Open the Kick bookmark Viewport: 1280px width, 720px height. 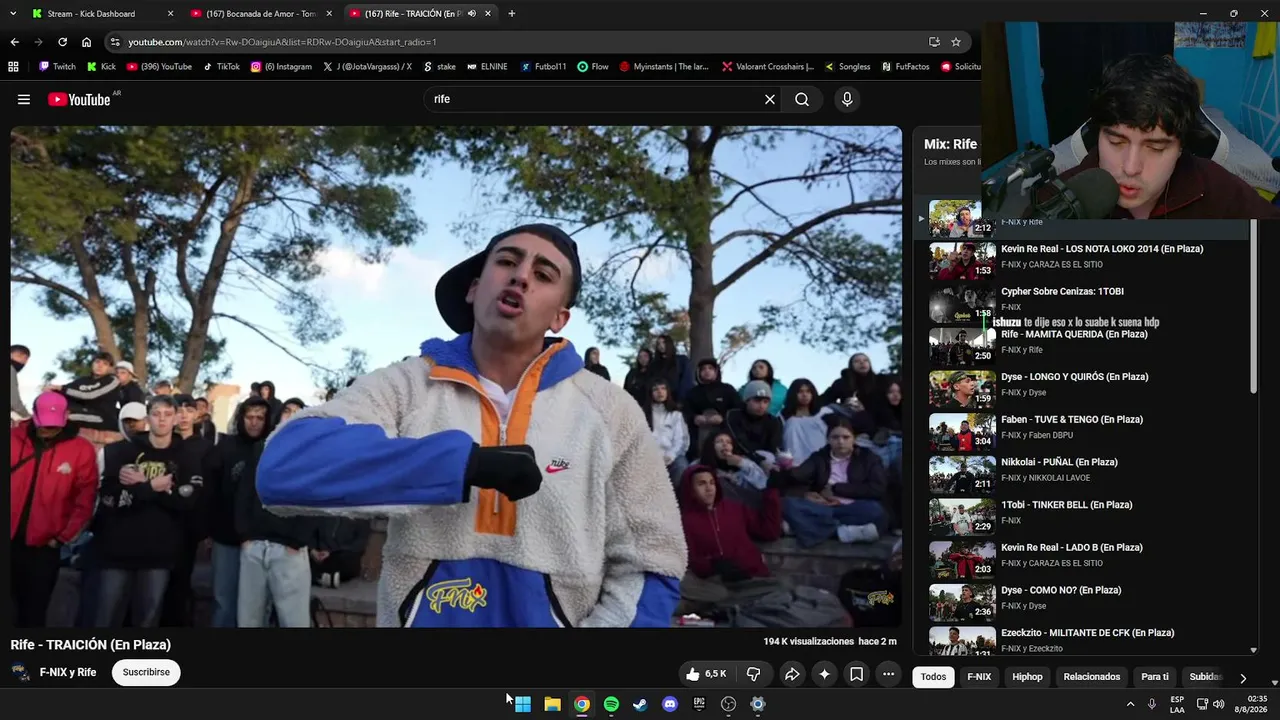[101, 67]
